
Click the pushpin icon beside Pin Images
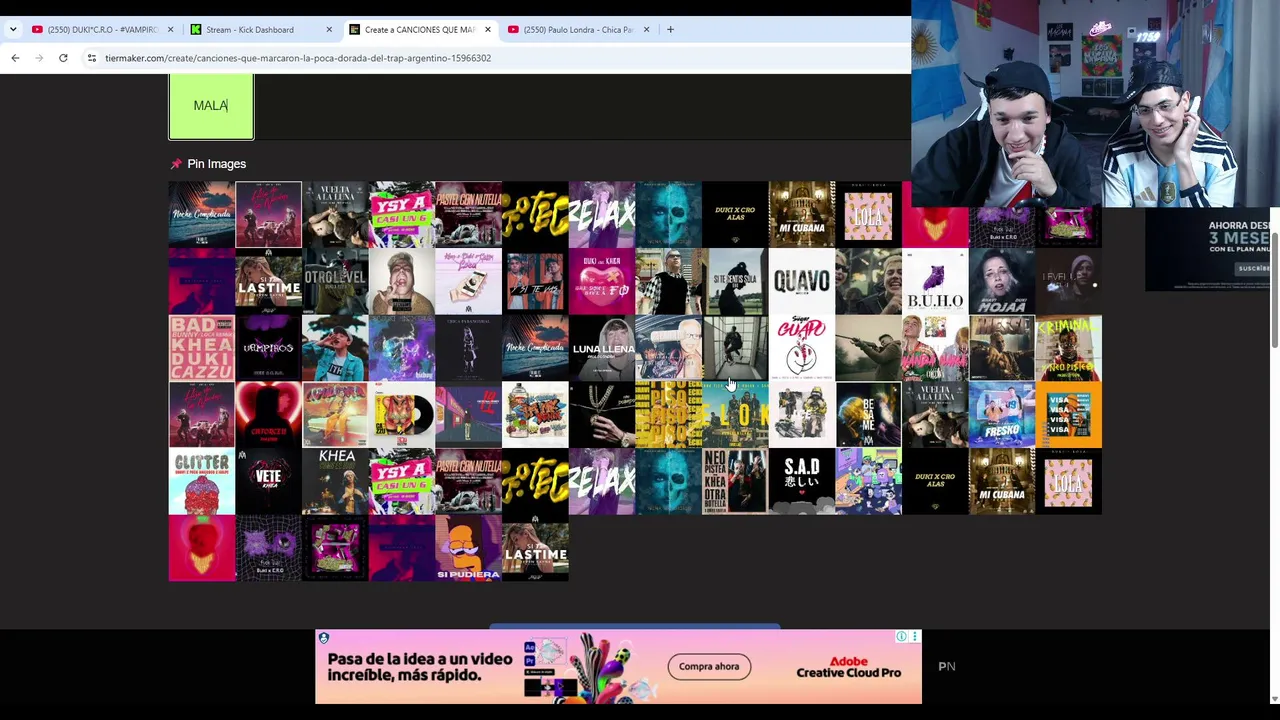pos(176,164)
